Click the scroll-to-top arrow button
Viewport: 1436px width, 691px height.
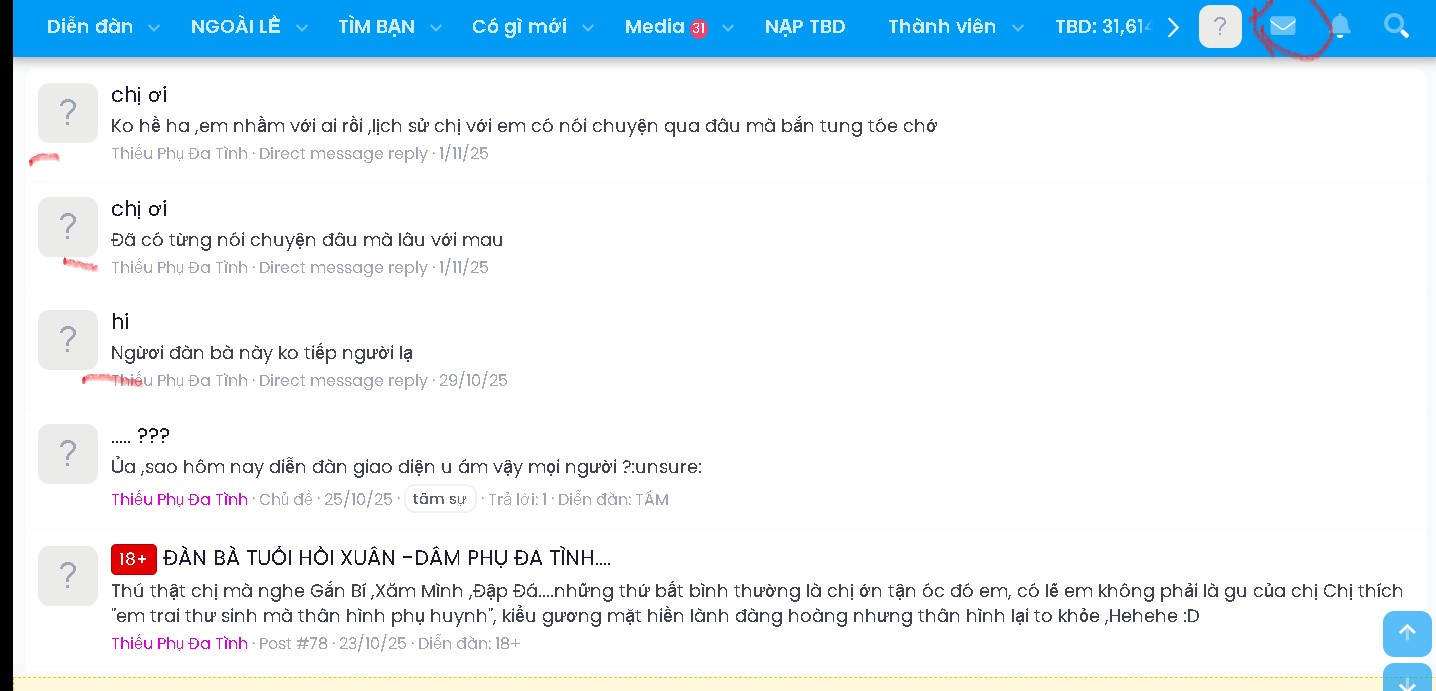1407,633
